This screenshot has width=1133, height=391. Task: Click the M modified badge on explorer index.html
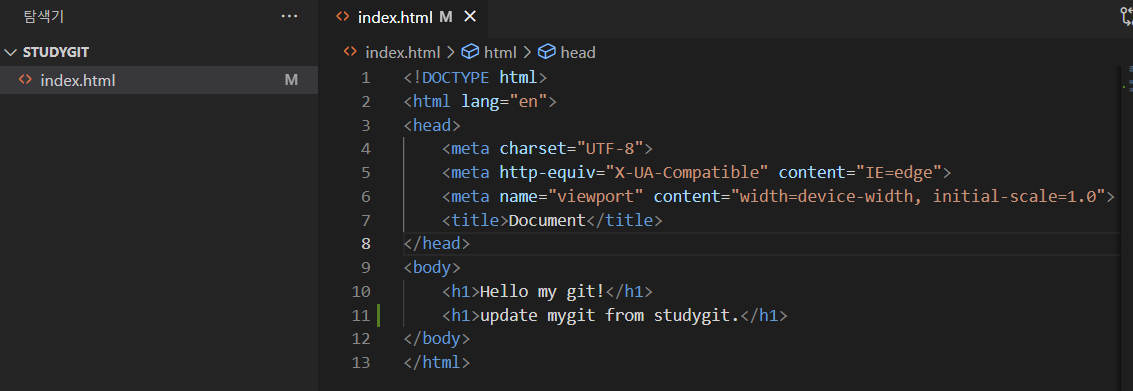[x=291, y=80]
